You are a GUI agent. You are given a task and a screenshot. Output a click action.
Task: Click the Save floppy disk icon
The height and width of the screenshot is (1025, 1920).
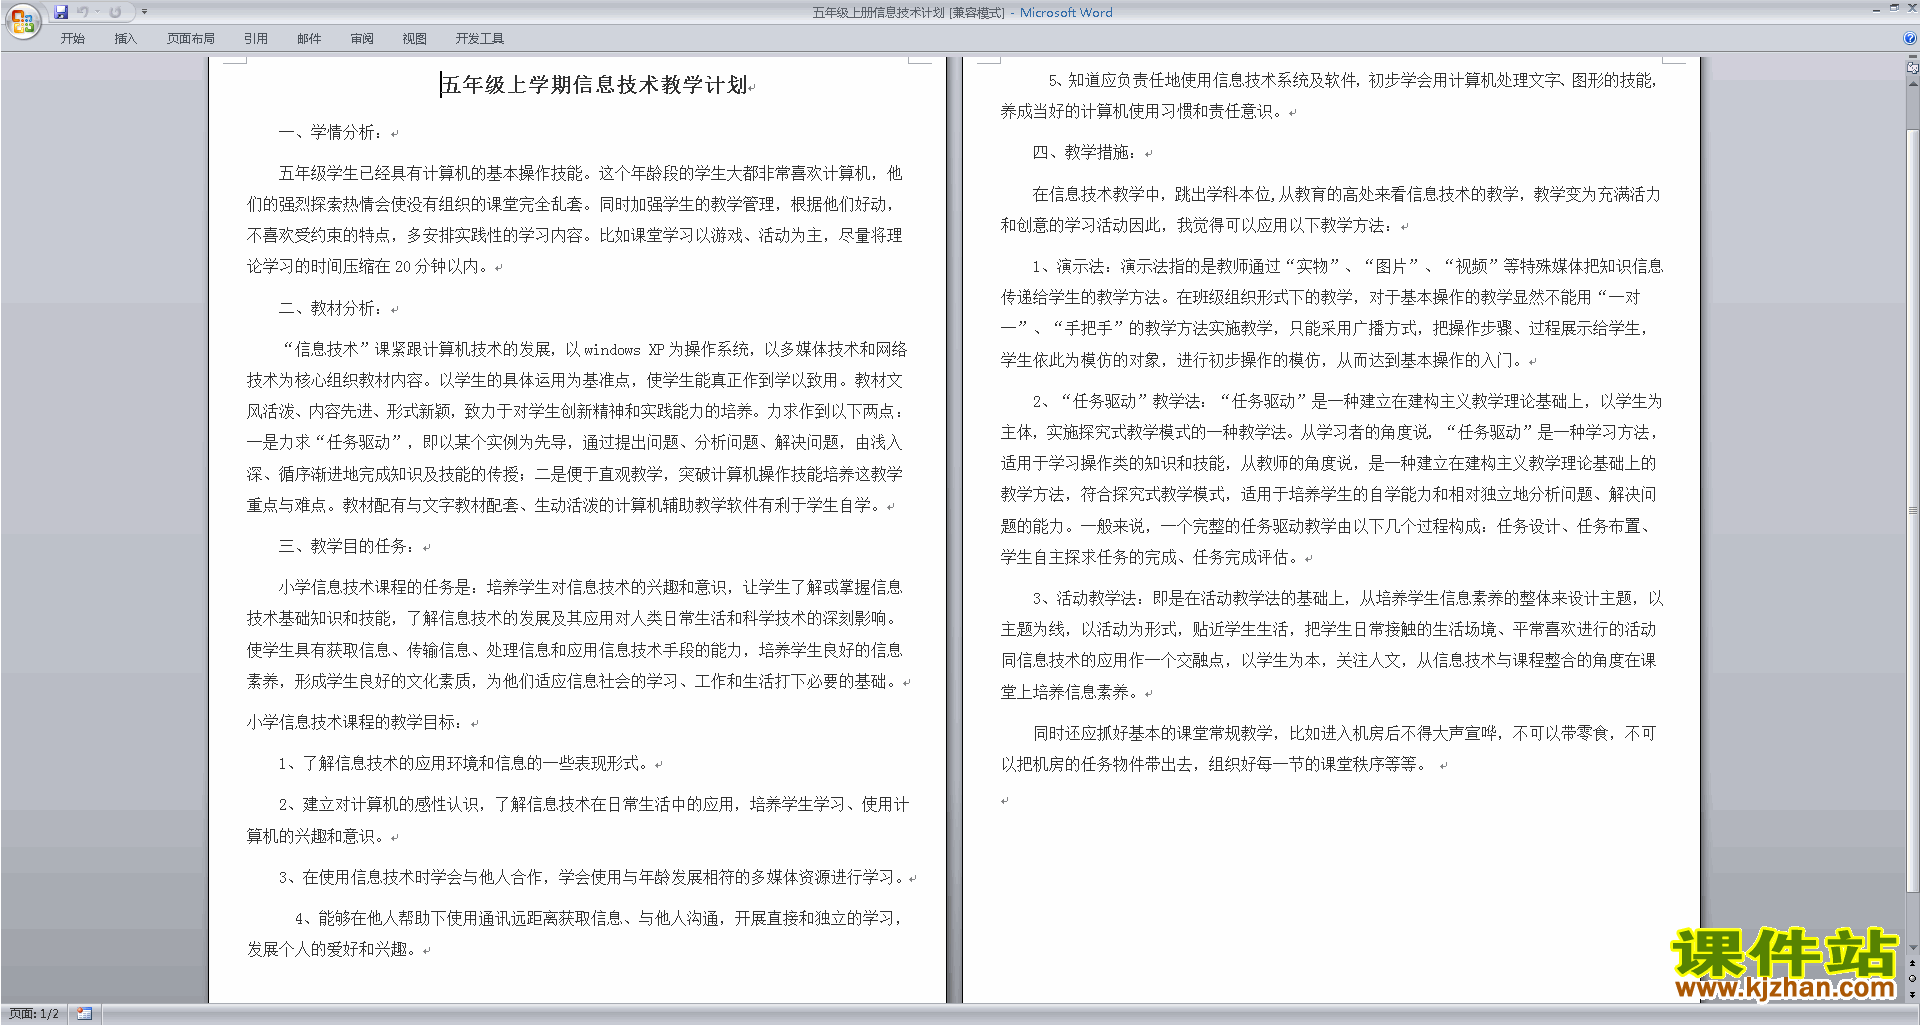[x=61, y=12]
